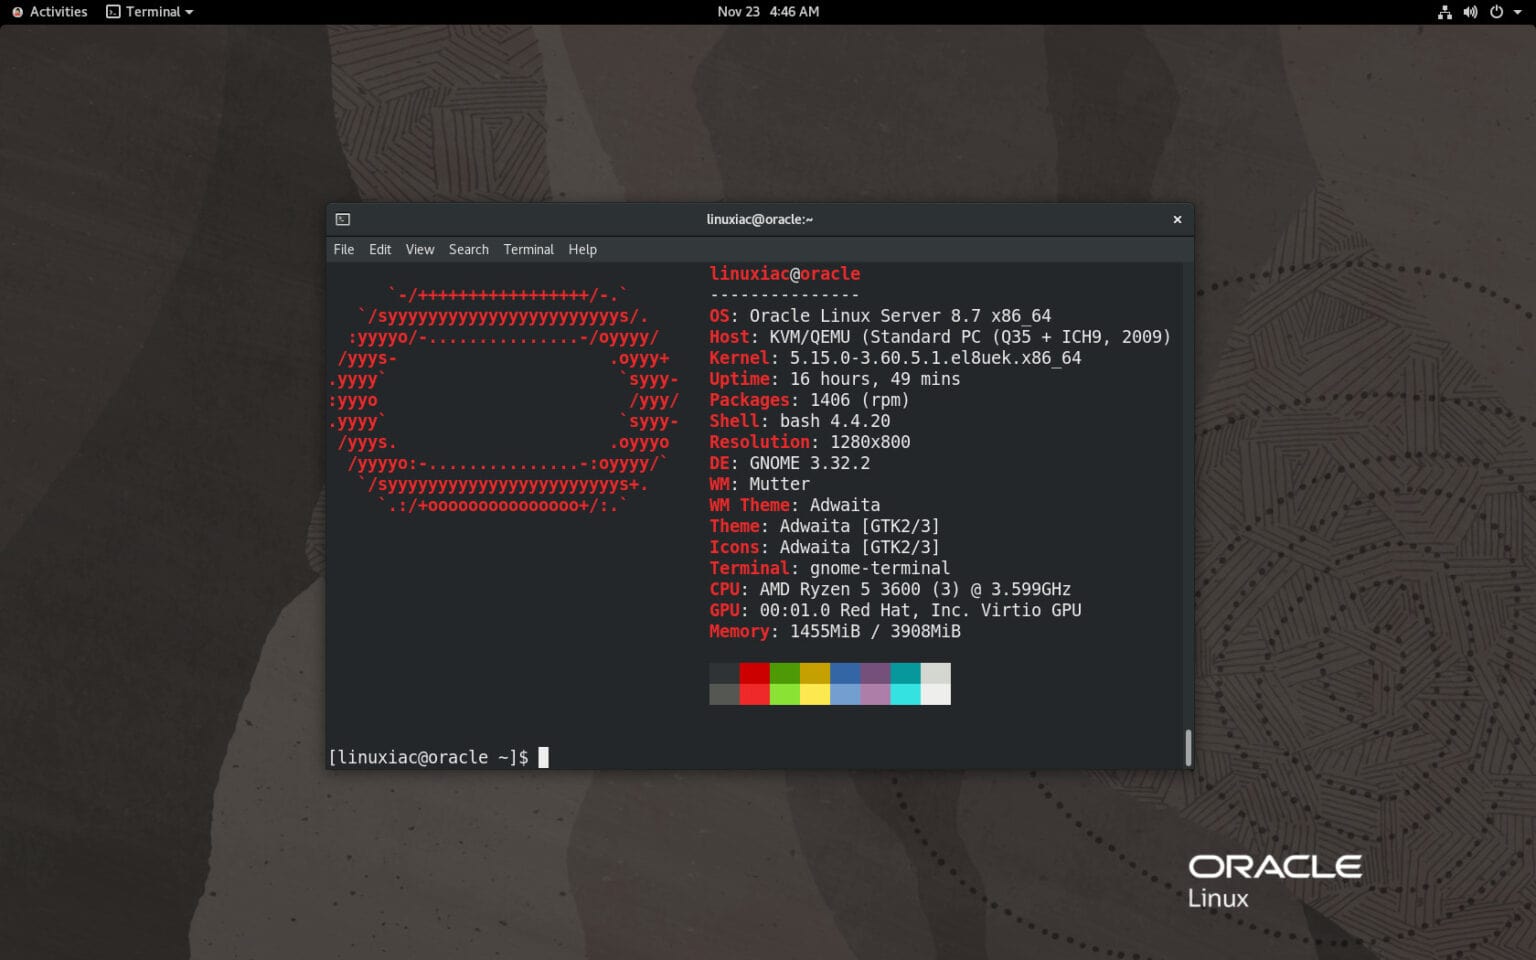Click the terminal icon in the window title bar
The image size is (1536, 960).
coord(342,218)
